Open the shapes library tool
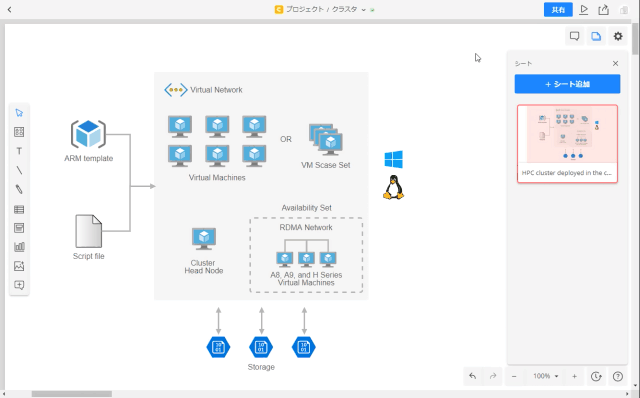The image size is (640, 398). point(19,132)
